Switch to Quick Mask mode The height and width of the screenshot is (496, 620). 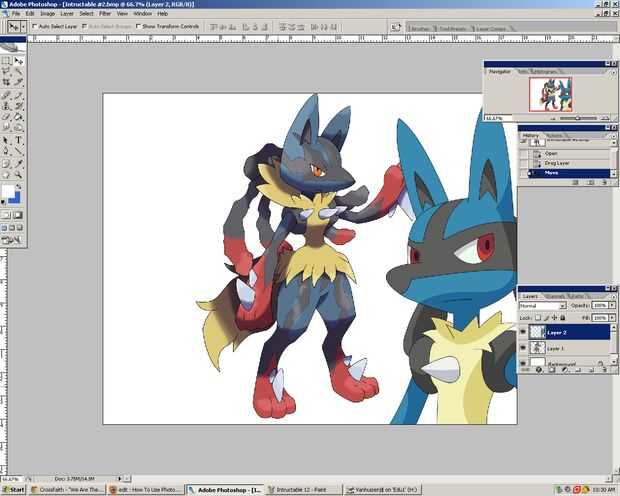[x=18, y=215]
